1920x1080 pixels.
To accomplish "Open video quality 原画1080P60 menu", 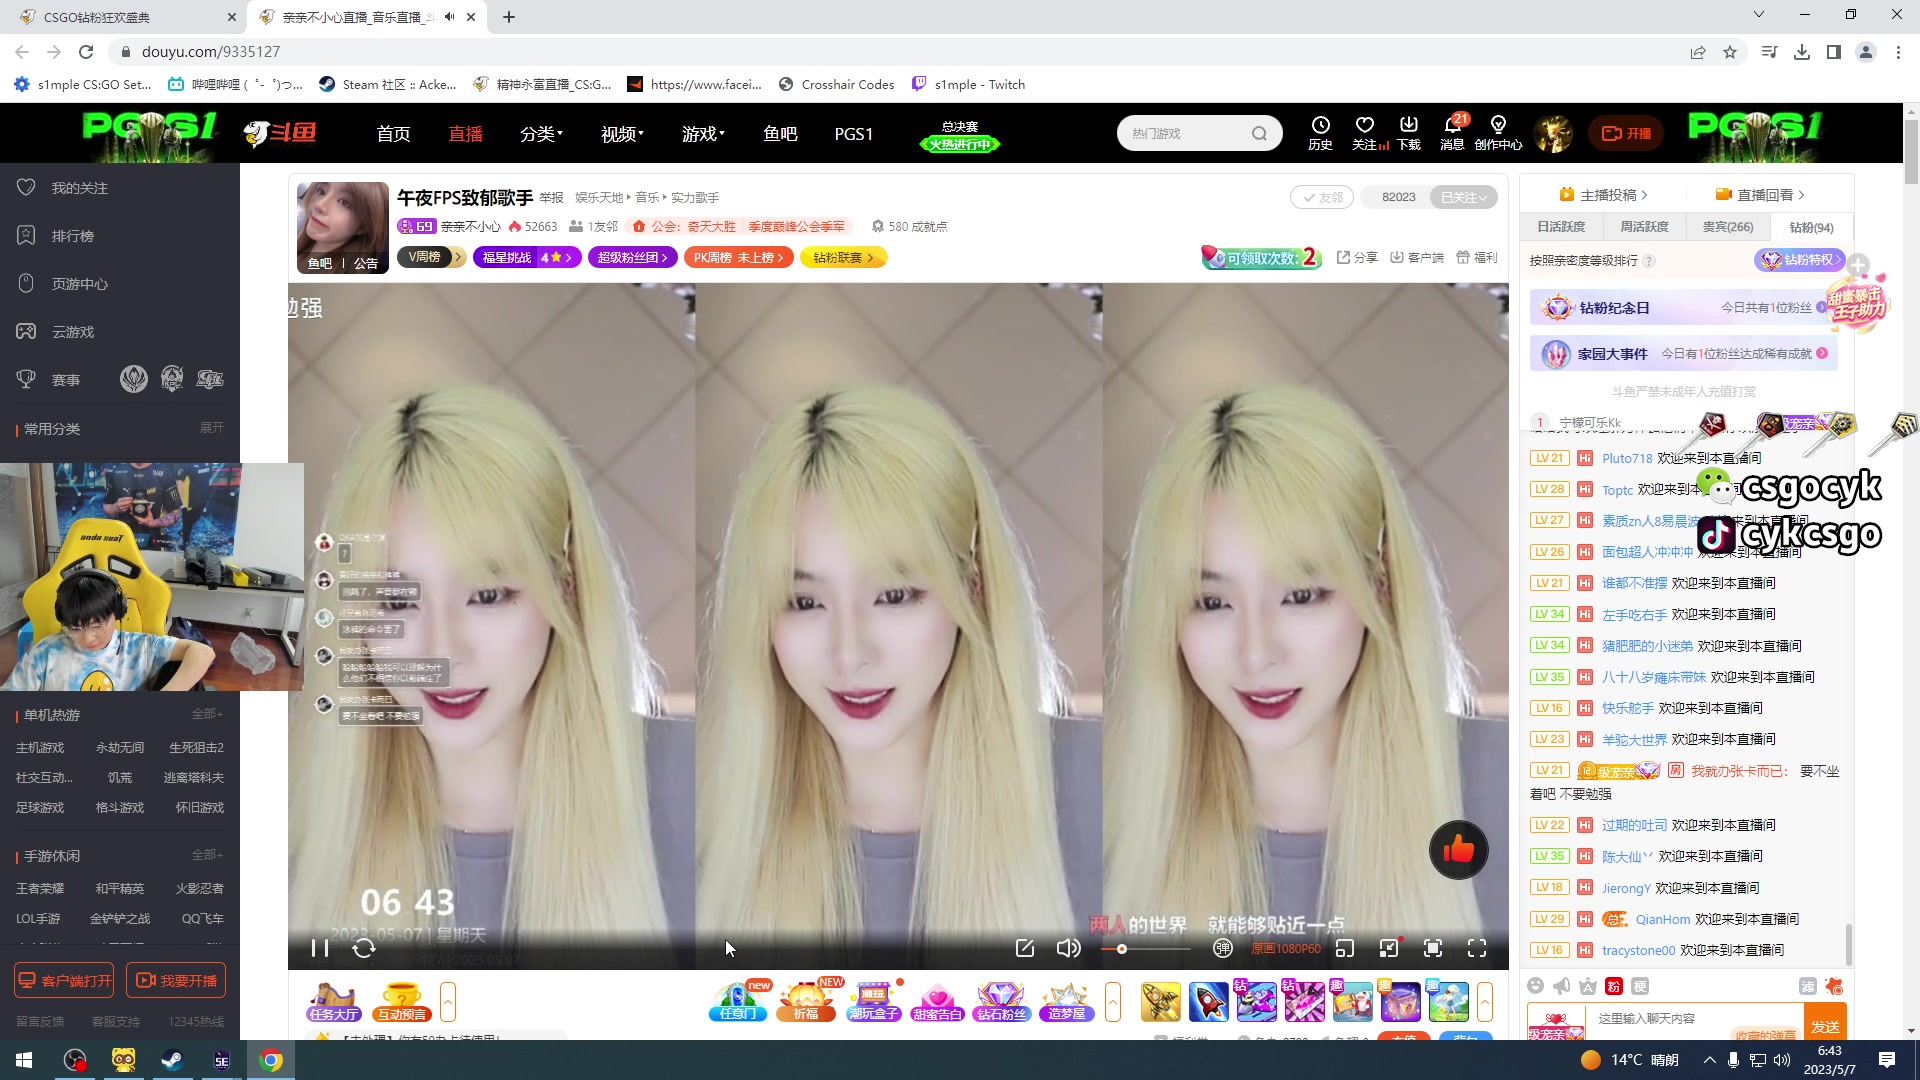I will pyautogui.click(x=1286, y=949).
